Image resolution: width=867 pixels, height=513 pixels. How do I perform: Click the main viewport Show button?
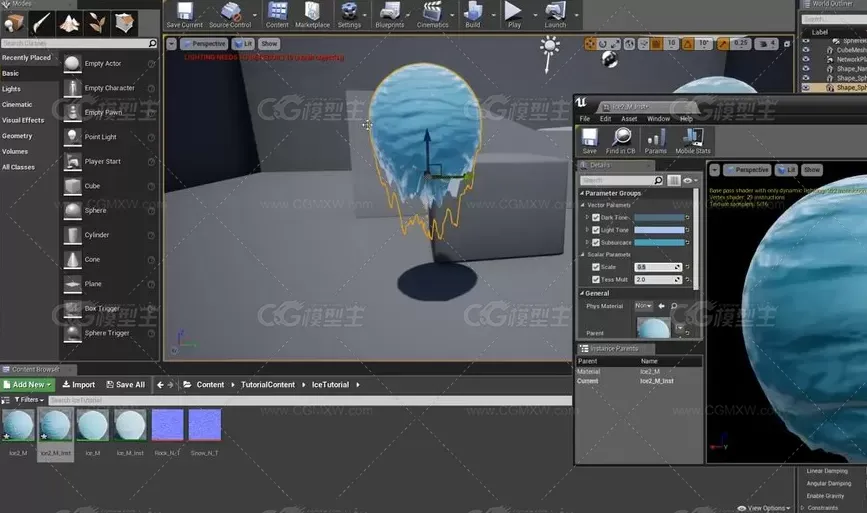pos(269,44)
